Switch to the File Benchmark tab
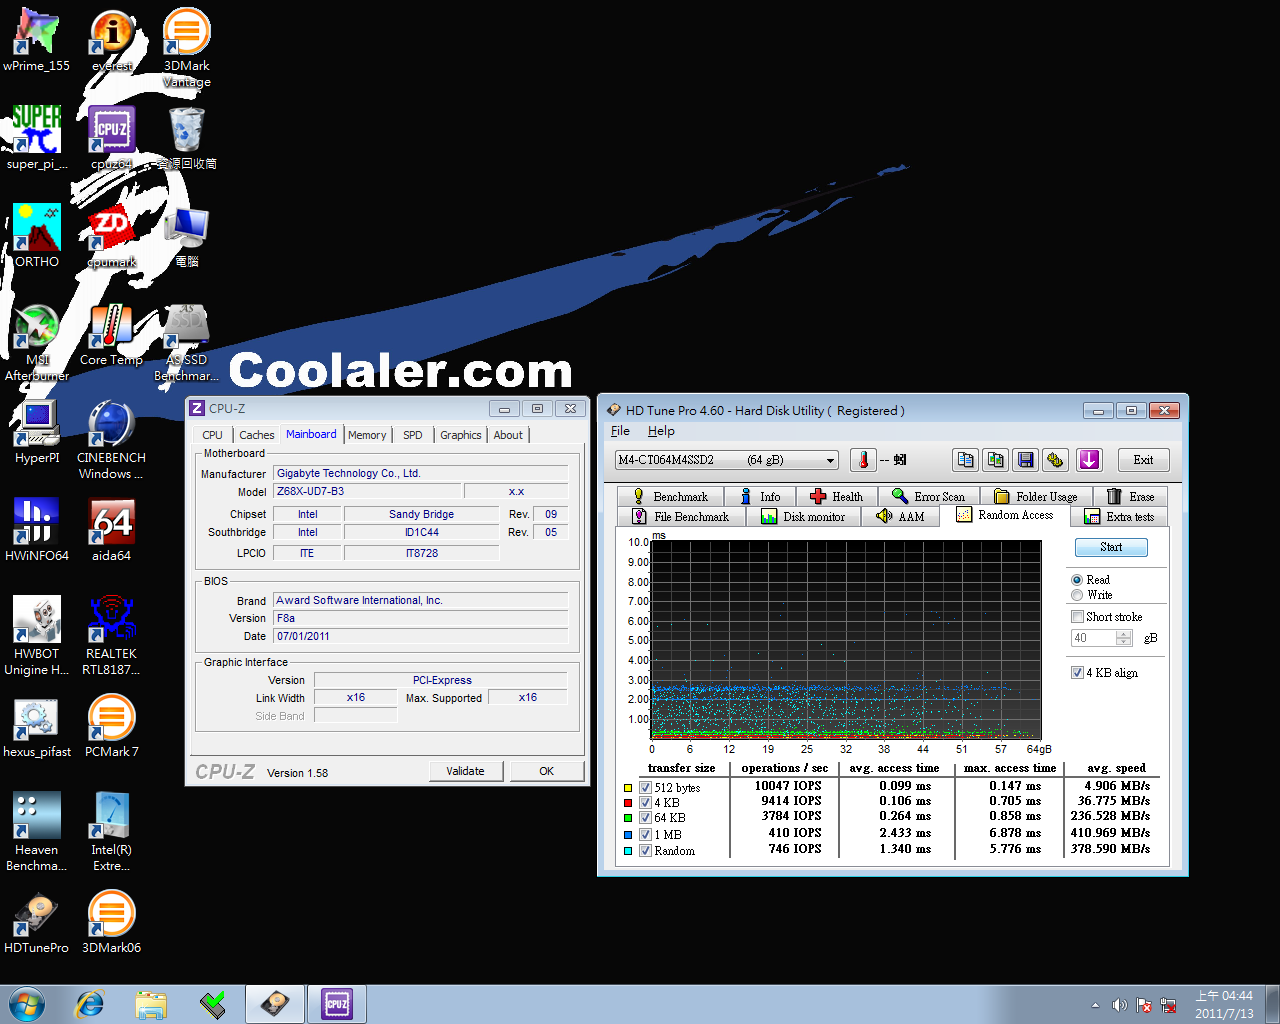 coord(681,517)
